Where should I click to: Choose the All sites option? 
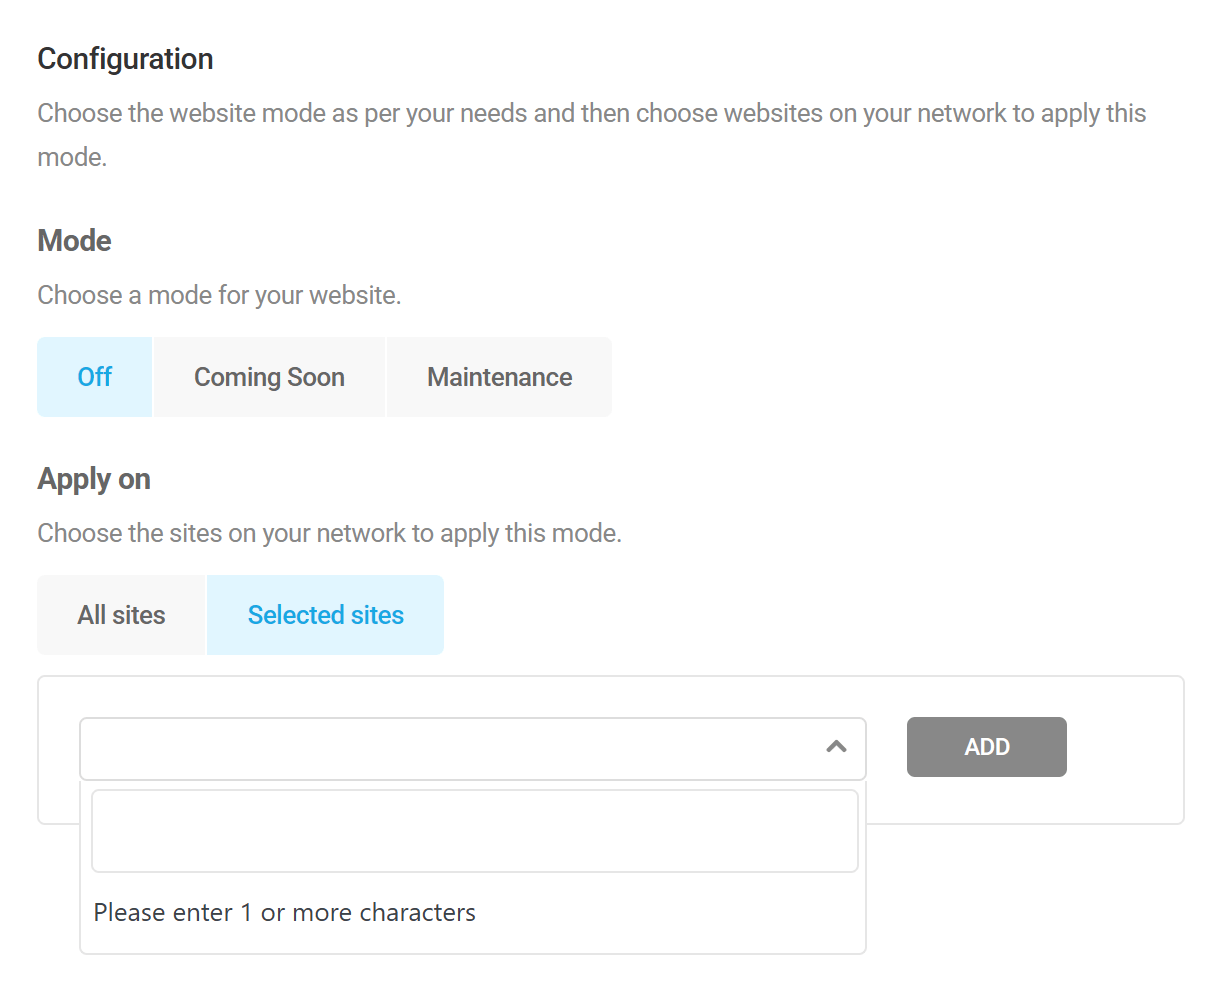pyautogui.click(x=121, y=615)
